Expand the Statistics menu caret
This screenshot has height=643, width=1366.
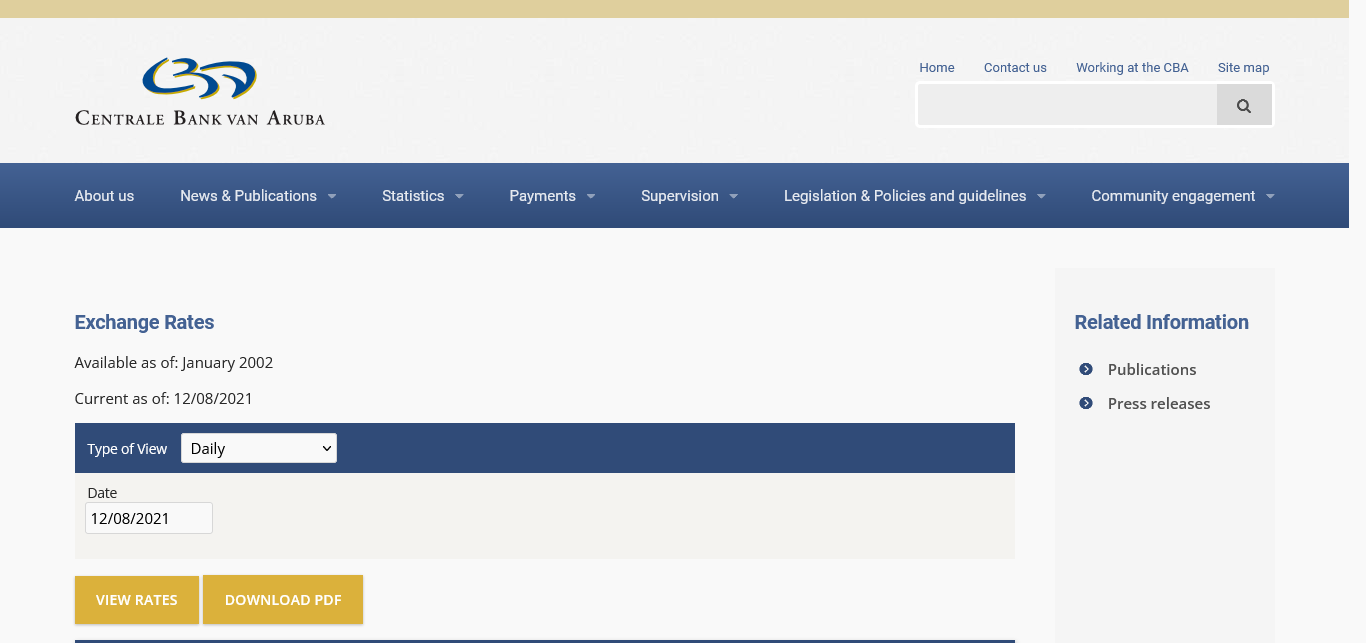(459, 196)
